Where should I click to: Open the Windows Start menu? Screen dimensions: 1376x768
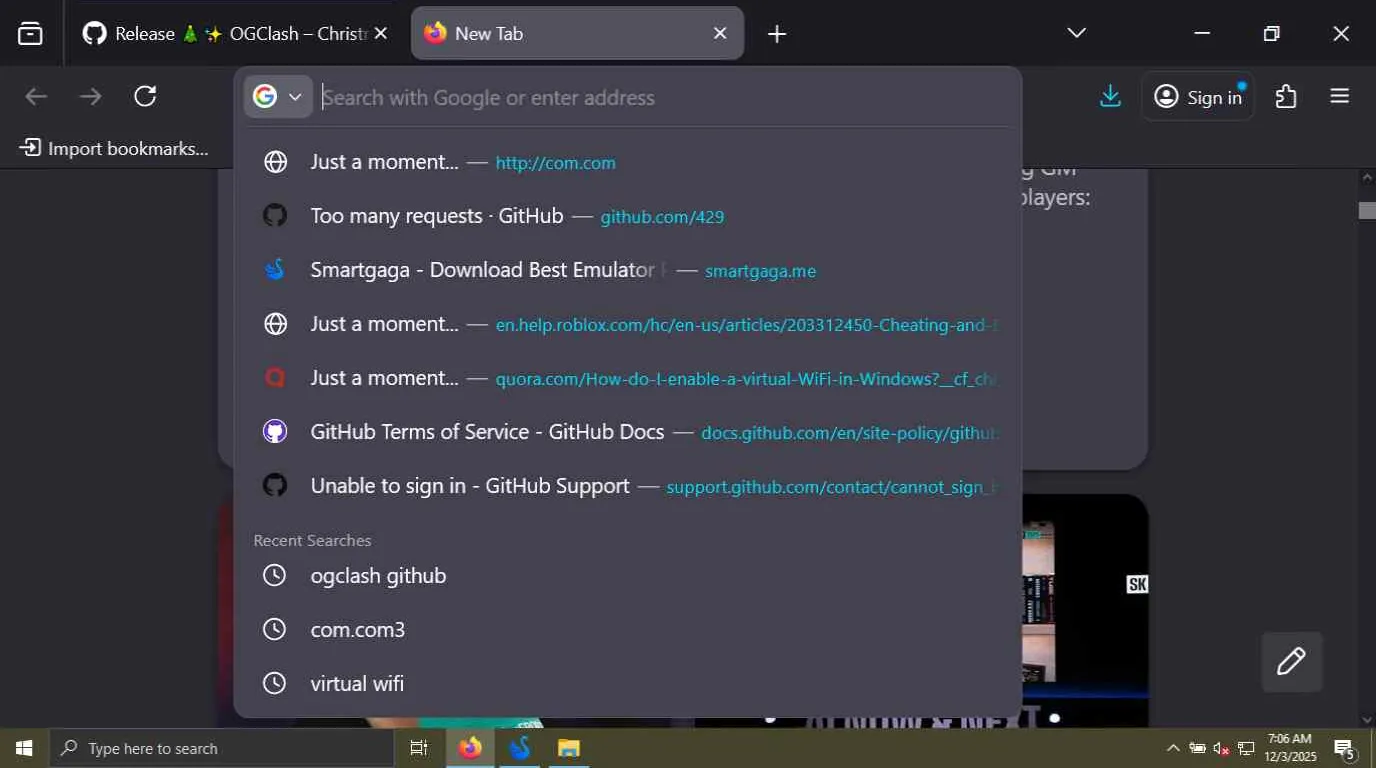point(24,748)
